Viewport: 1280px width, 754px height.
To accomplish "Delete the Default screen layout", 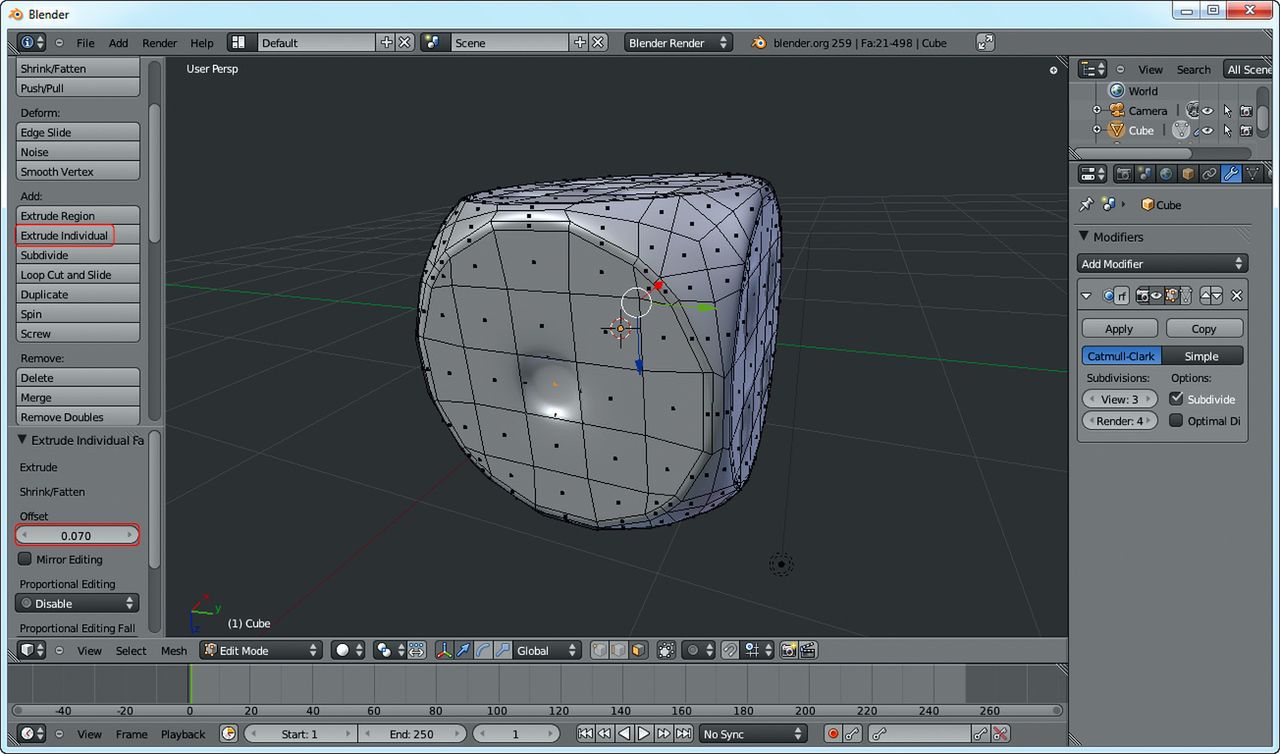I will click(405, 42).
